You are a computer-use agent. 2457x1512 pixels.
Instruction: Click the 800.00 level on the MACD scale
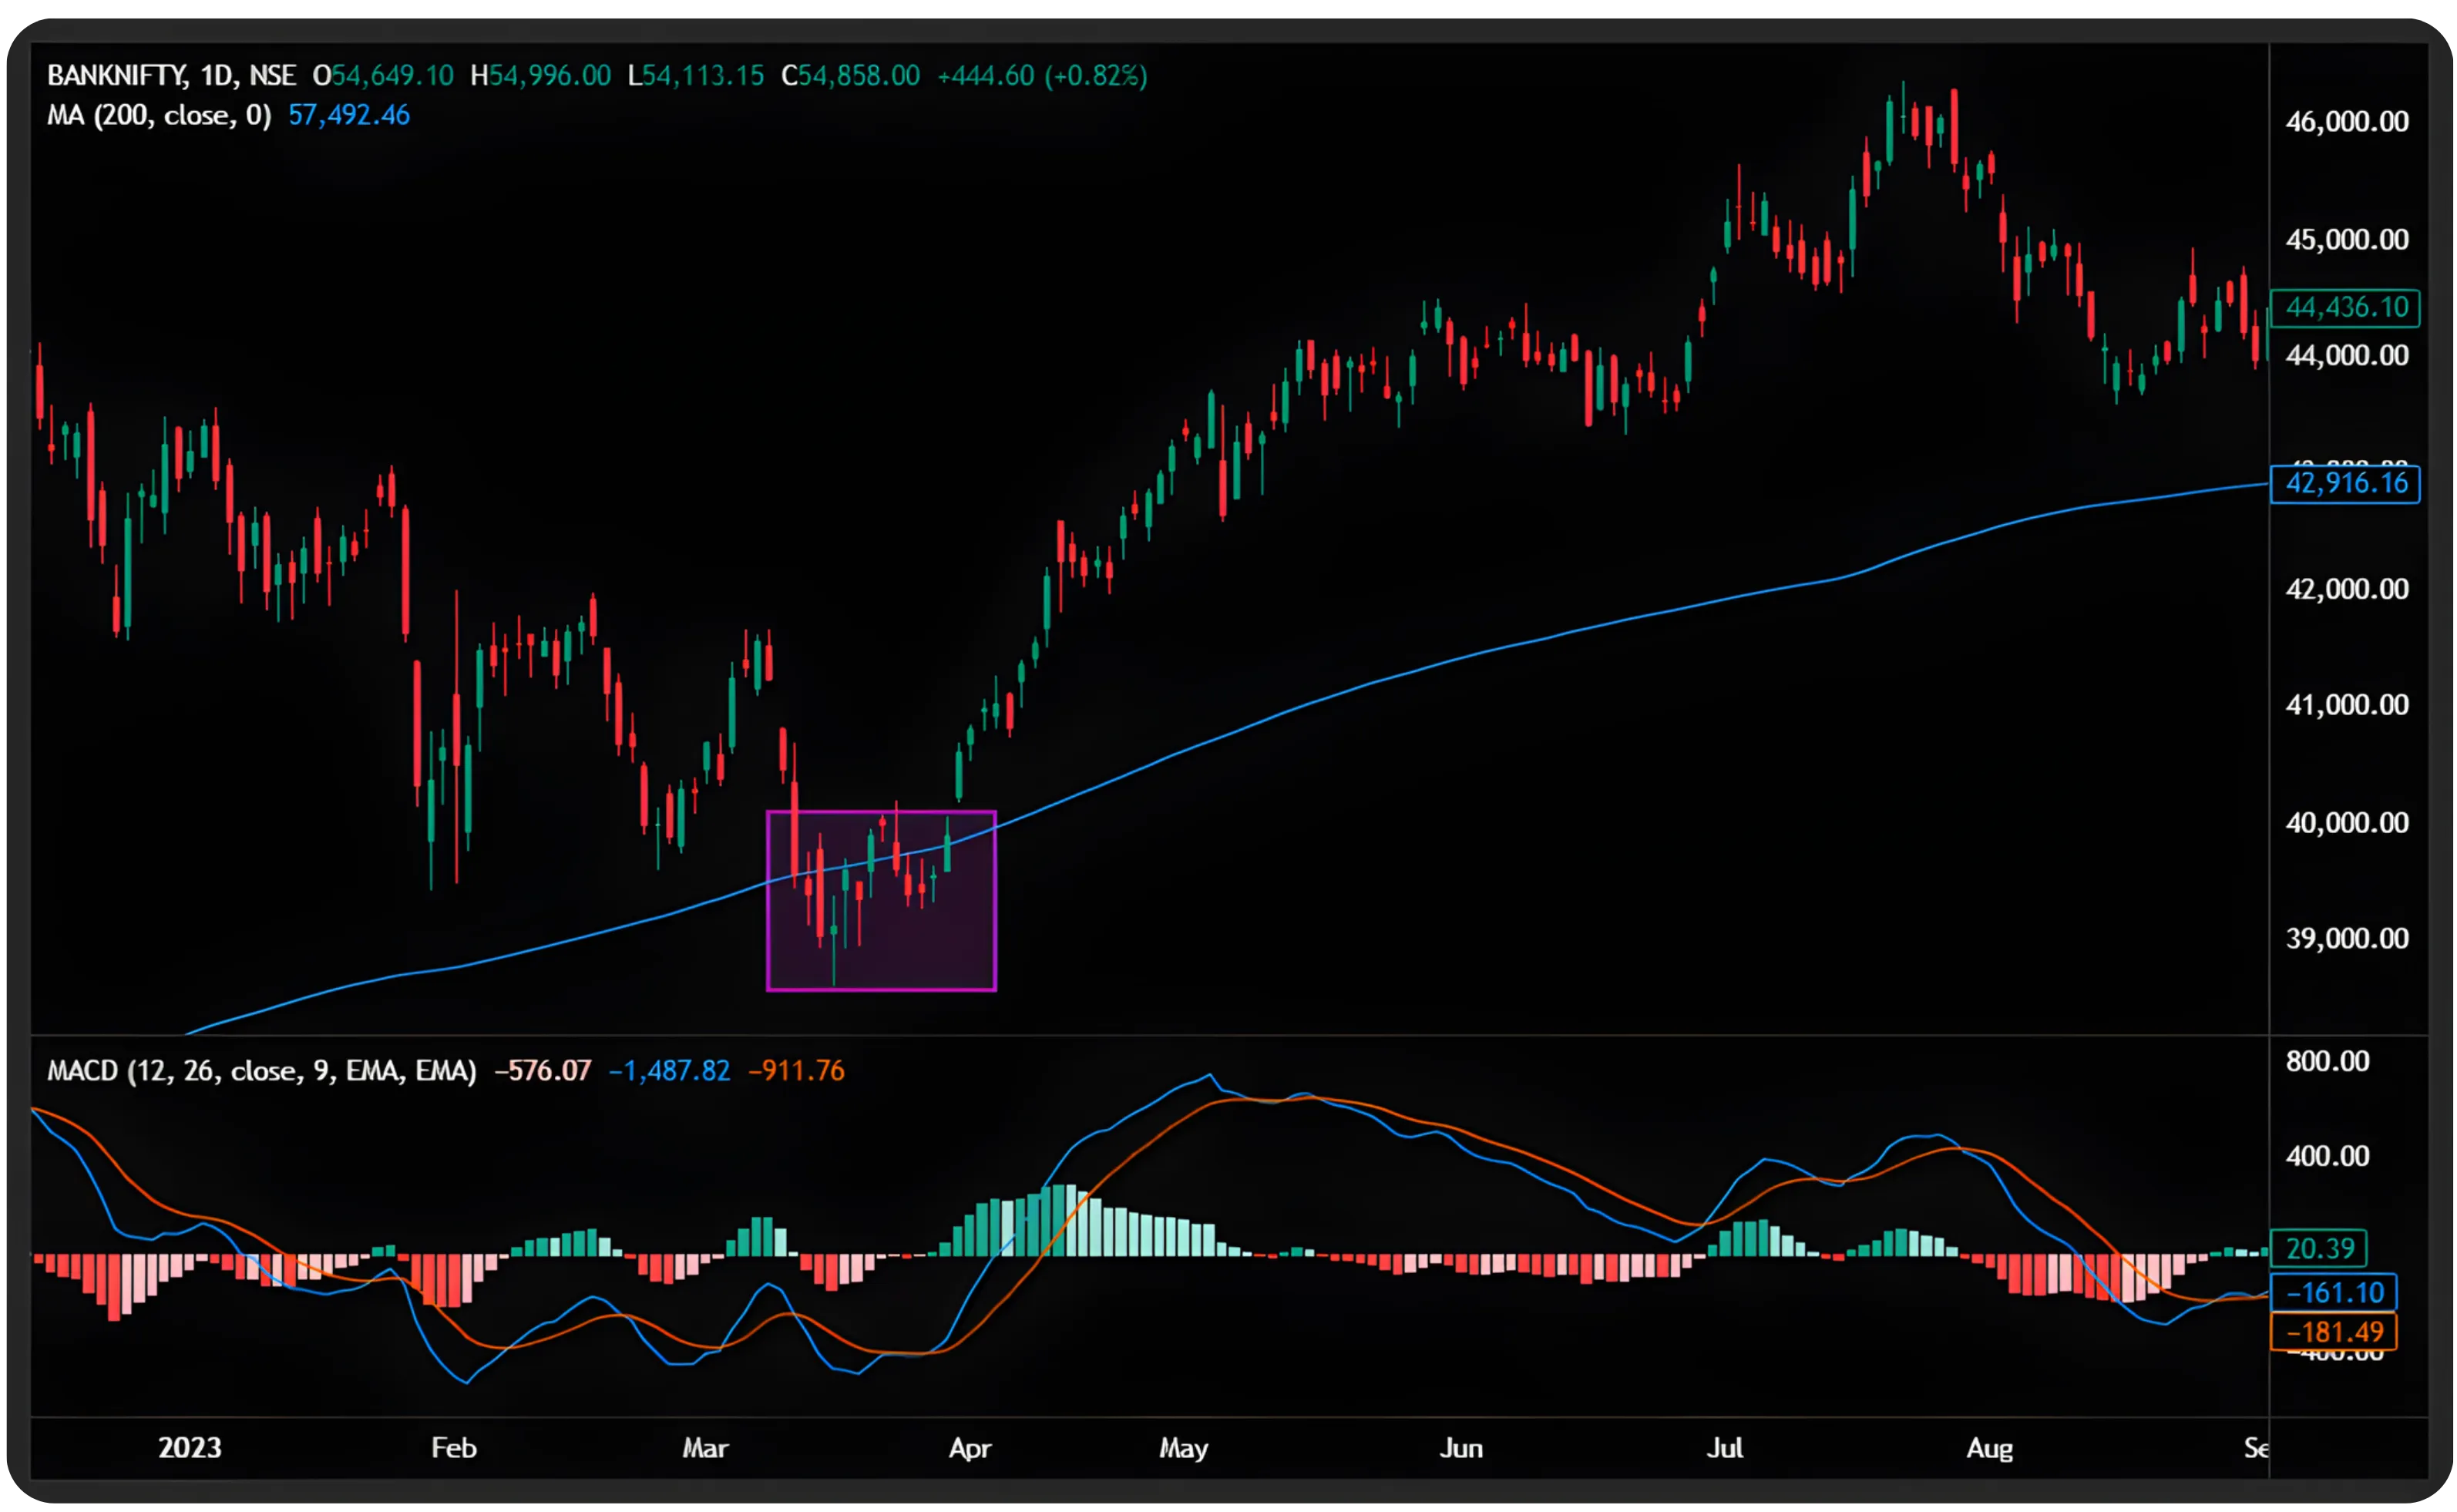[x=2327, y=1061]
